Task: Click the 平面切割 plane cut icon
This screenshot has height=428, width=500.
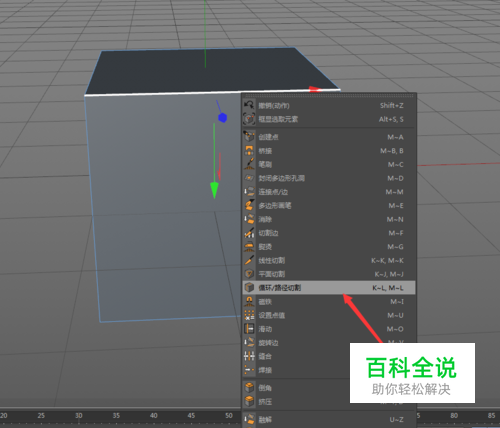Action: coord(249,274)
